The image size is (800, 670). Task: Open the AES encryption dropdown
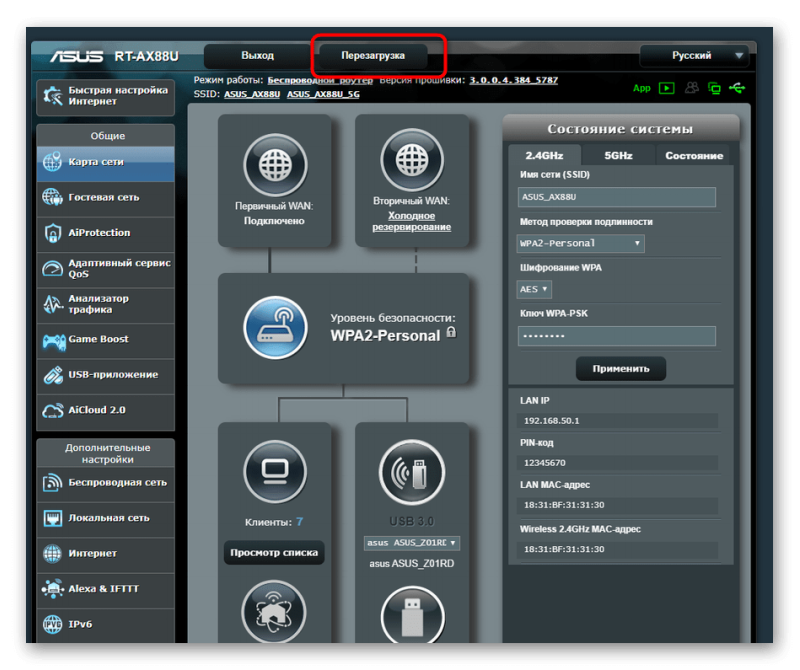[x=534, y=289]
